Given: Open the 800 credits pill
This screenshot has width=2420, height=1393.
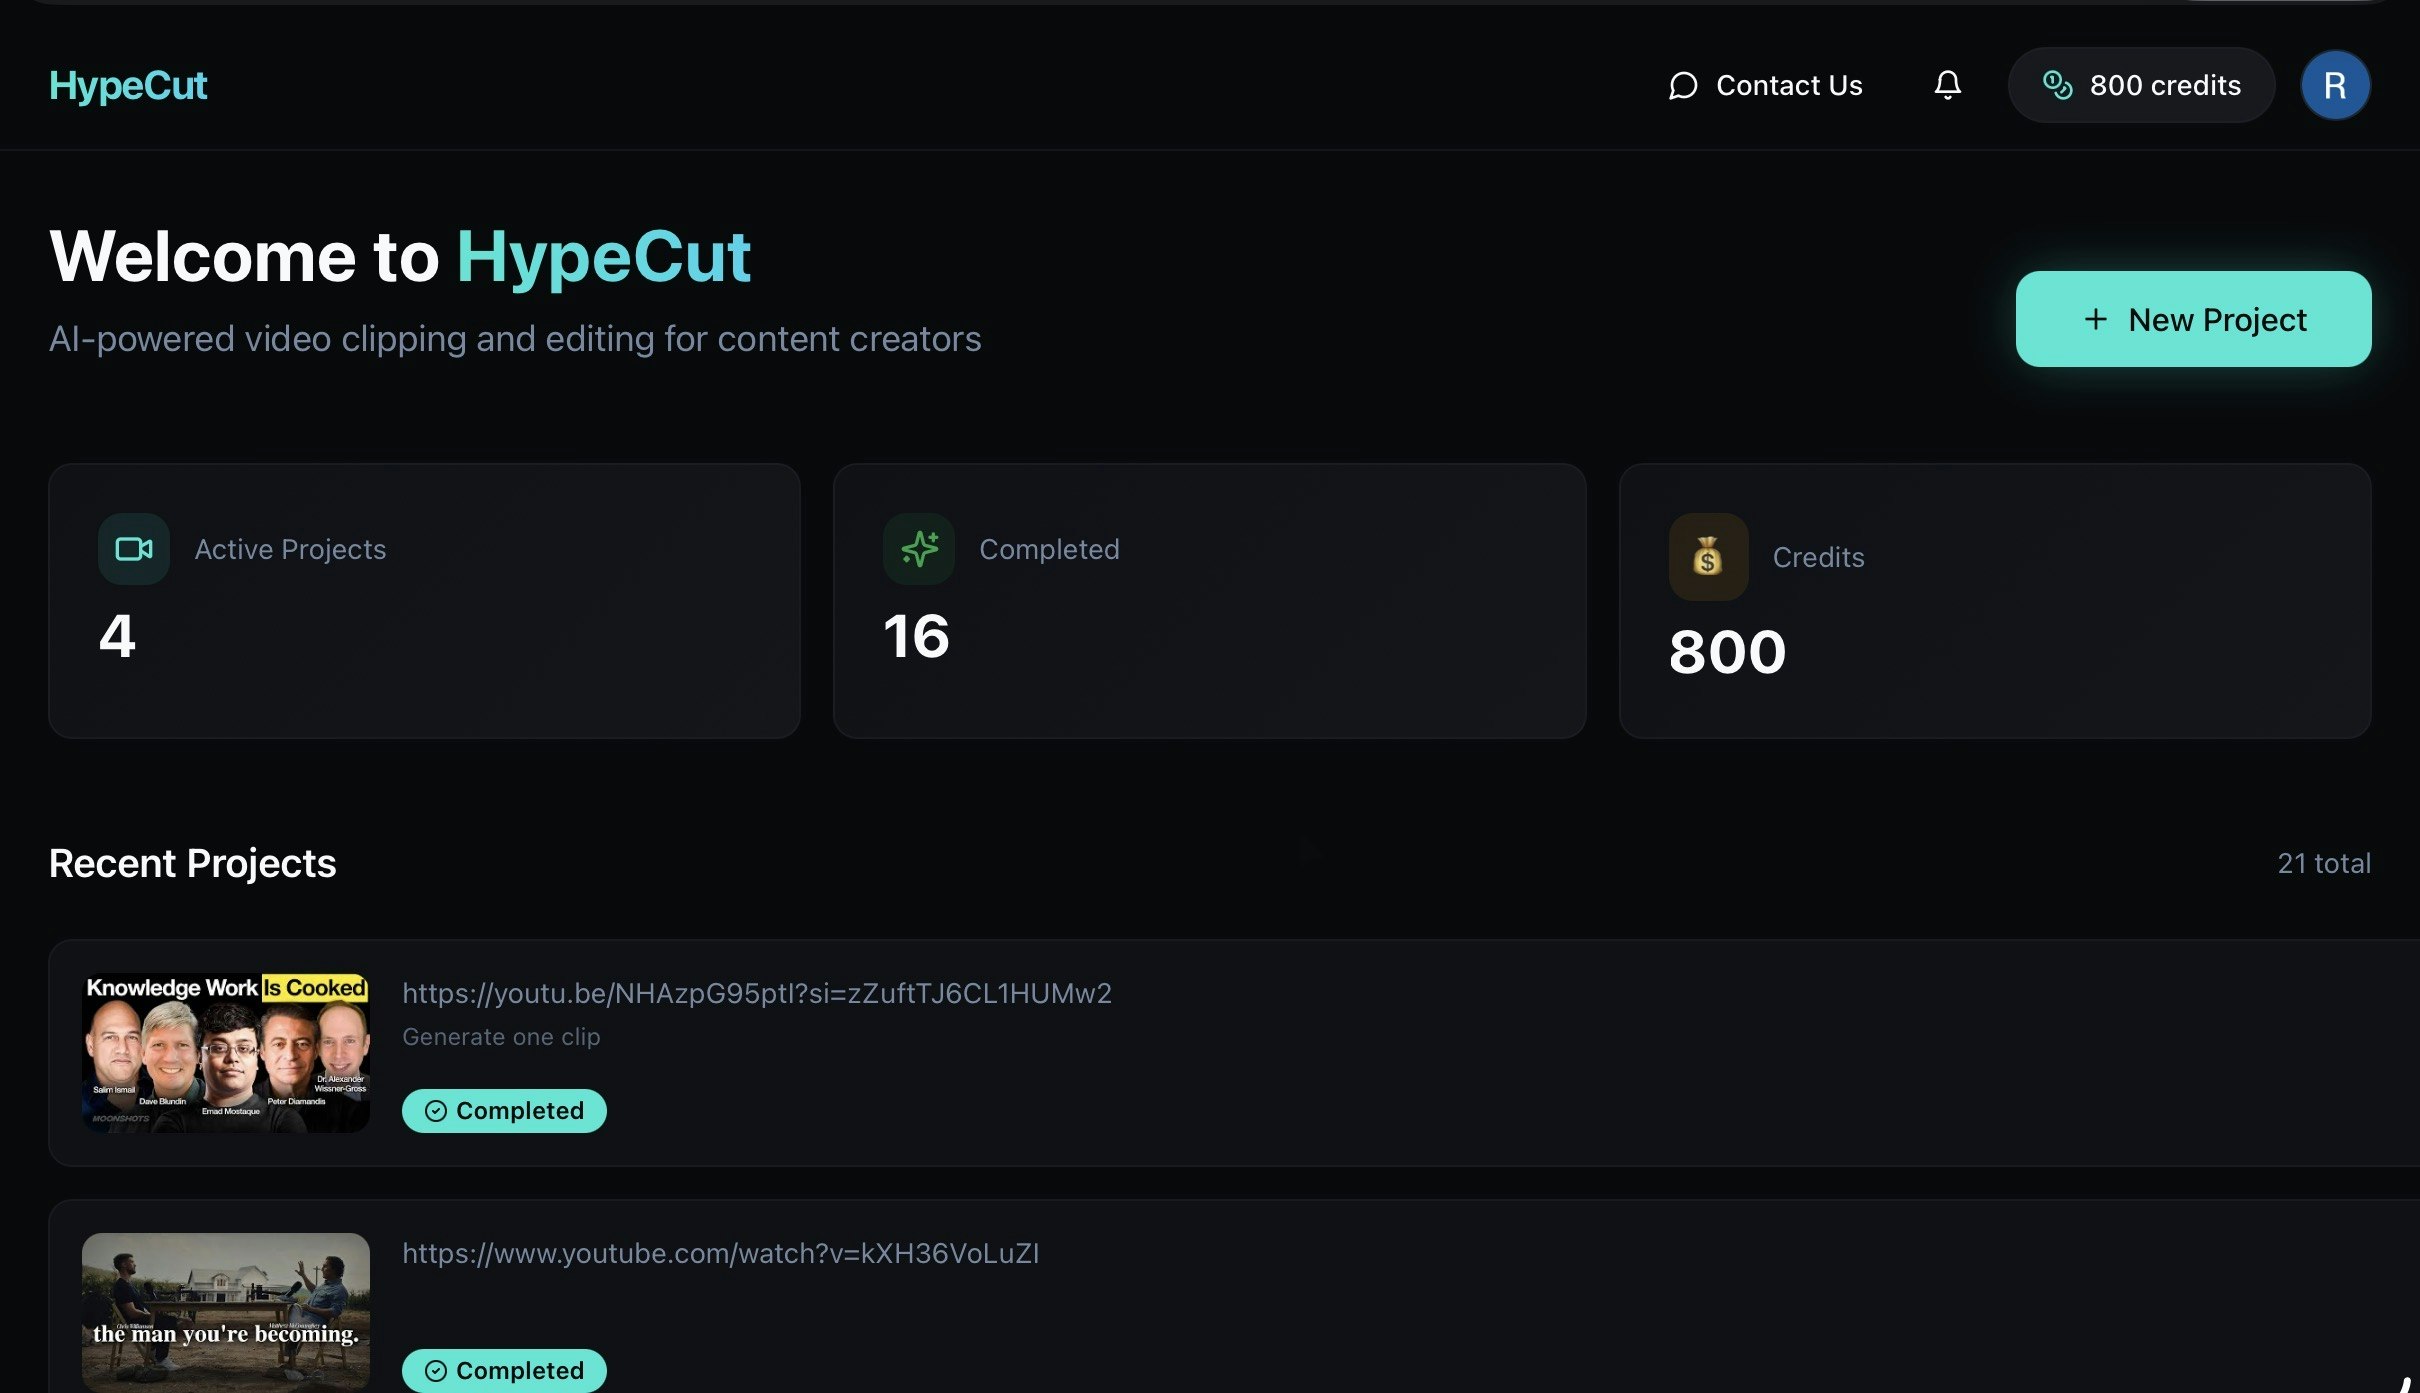Looking at the screenshot, I should click(2141, 85).
